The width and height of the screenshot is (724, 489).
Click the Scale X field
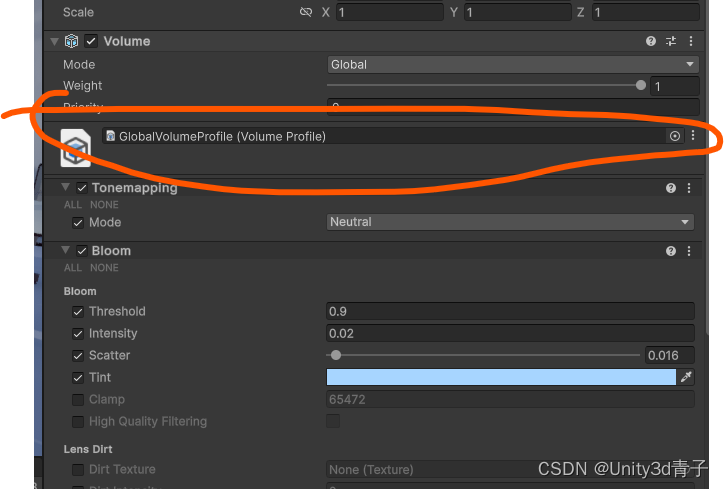pos(390,12)
